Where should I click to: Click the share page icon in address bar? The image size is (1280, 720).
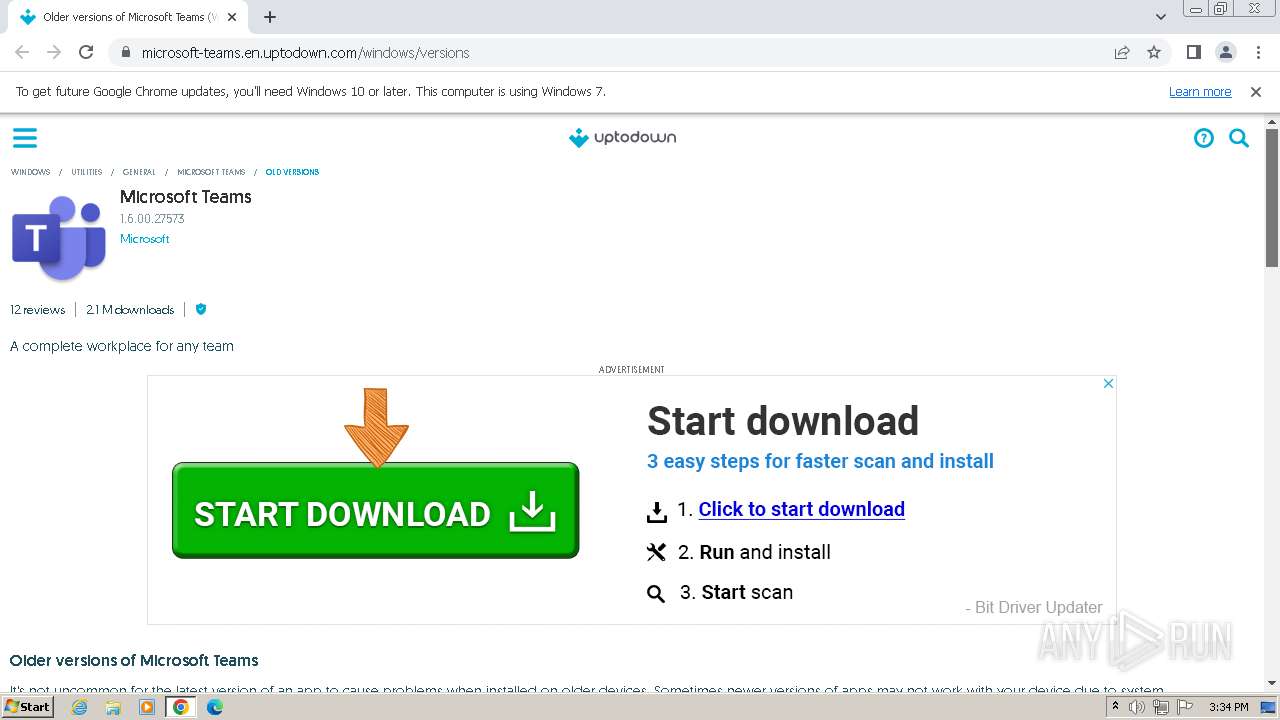[x=1122, y=52]
